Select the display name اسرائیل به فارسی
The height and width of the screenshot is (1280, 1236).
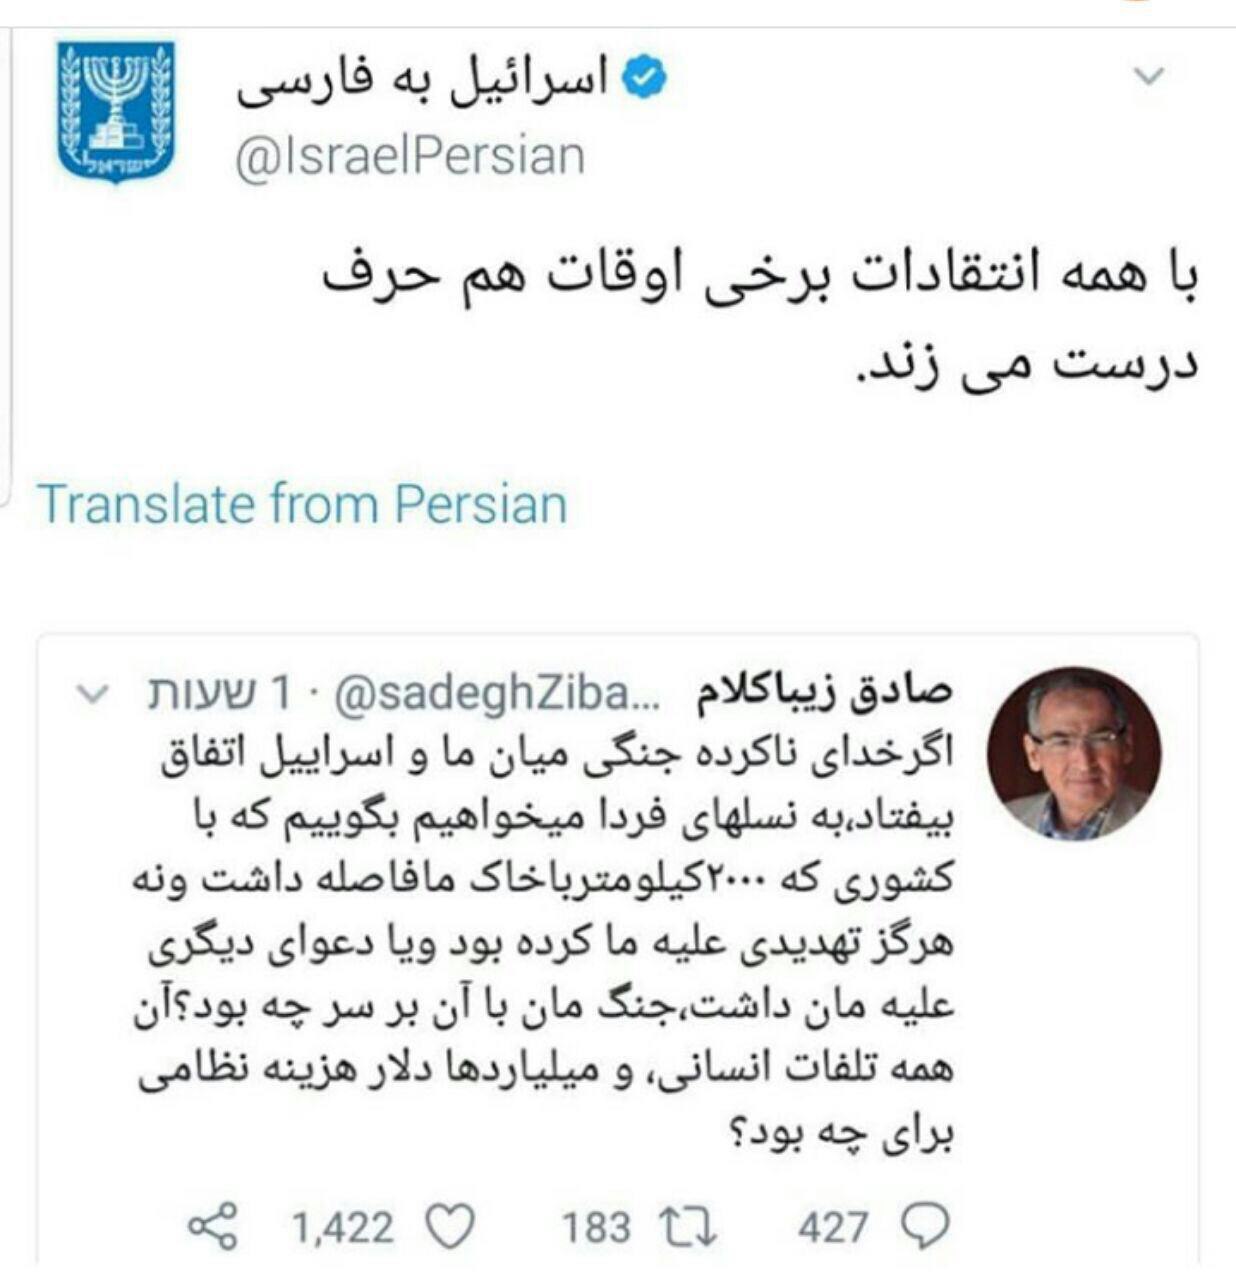[422, 80]
